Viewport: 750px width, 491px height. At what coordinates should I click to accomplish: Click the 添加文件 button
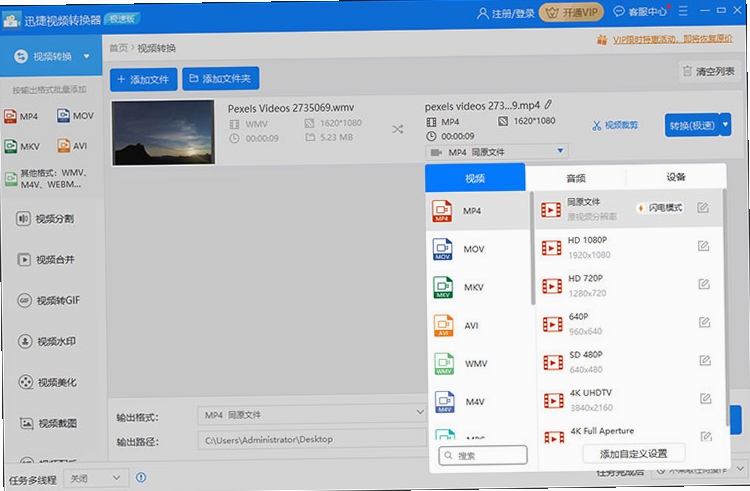click(143, 79)
